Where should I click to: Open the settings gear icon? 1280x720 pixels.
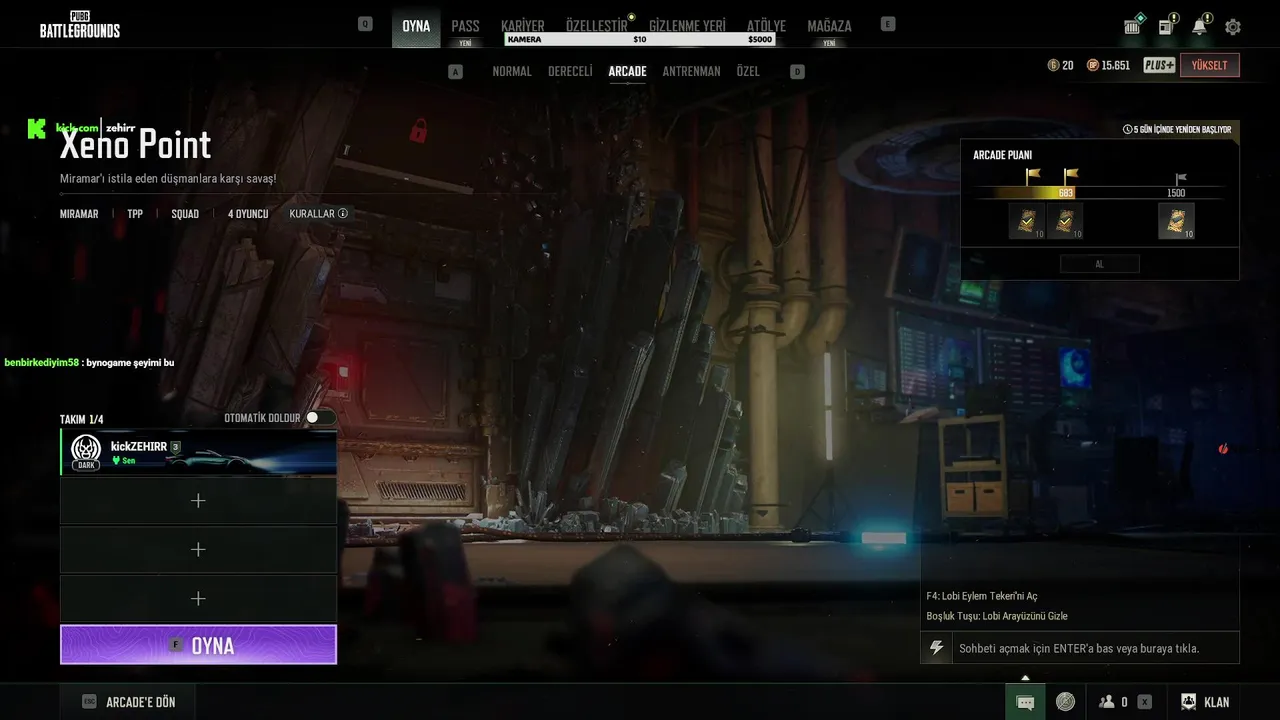tap(1233, 27)
